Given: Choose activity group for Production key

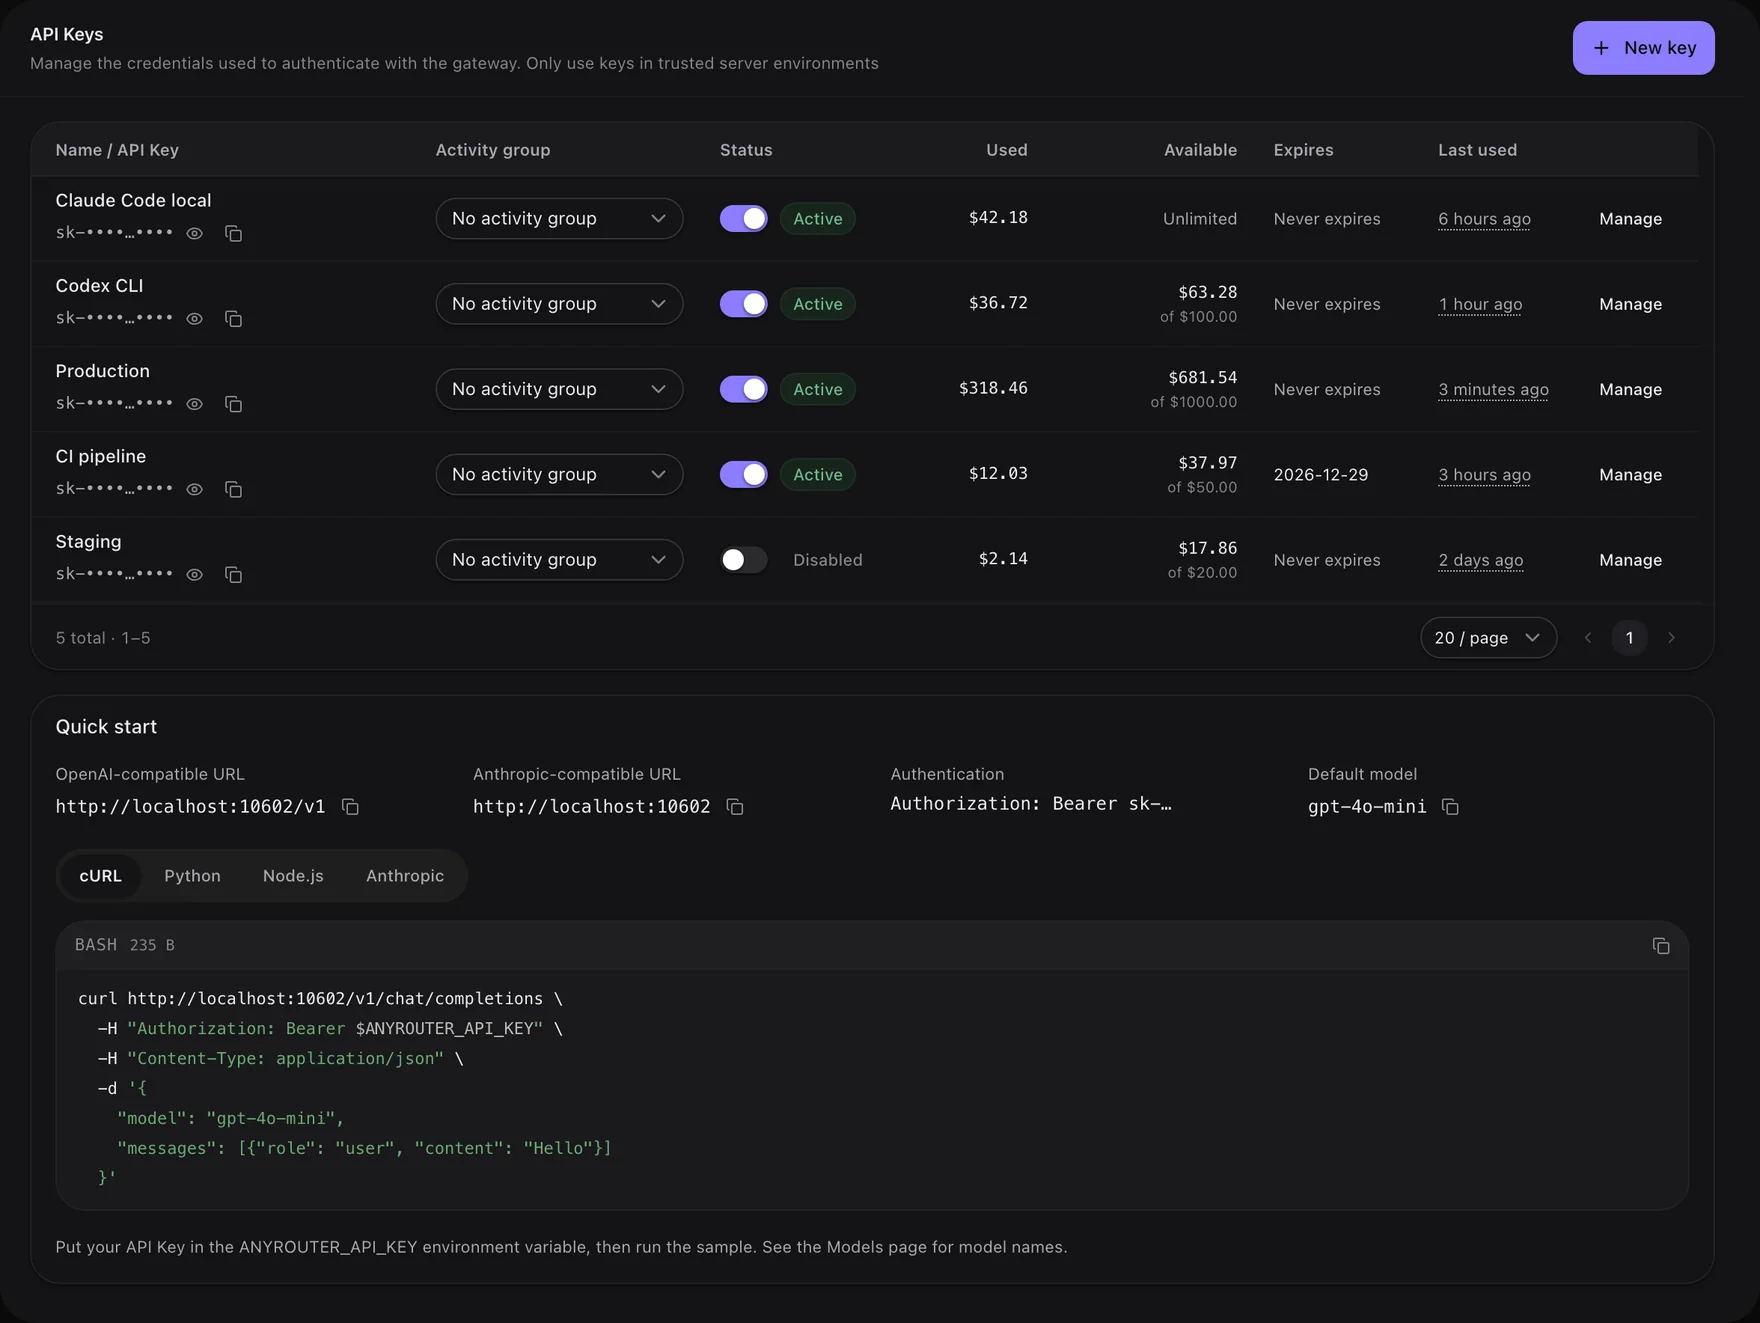Looking at the screenshot, I should click(x=559, y=389).
